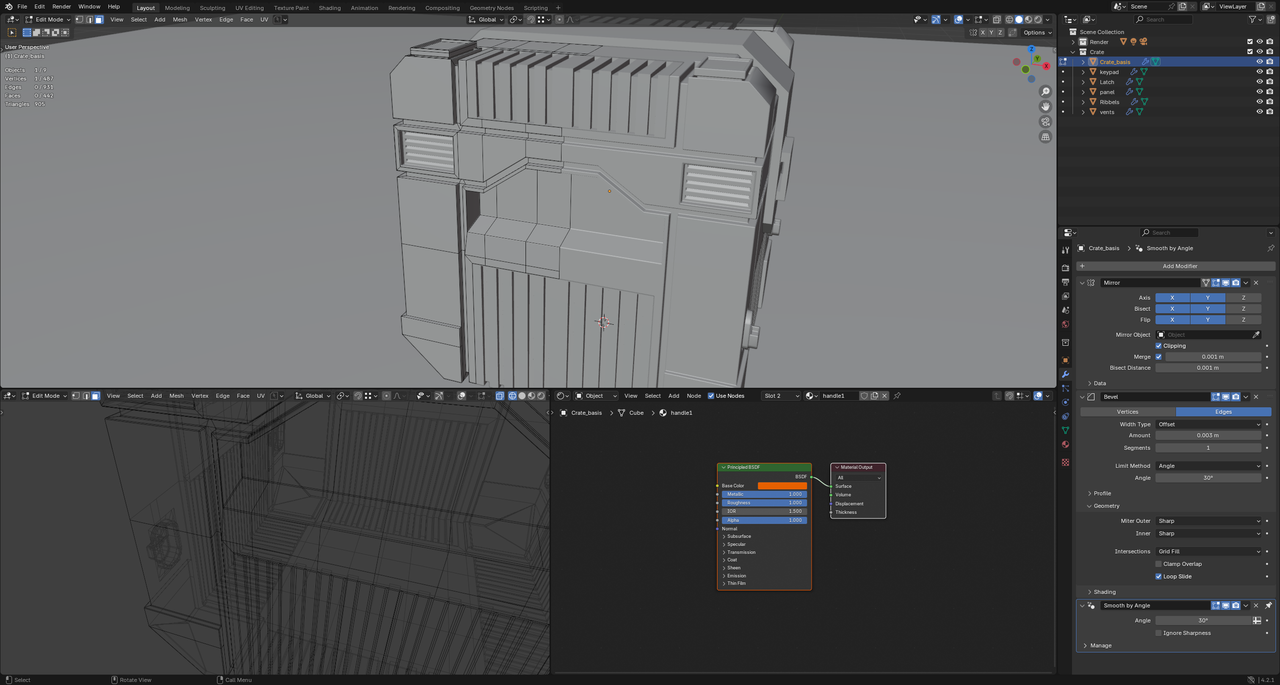Click the pan hand icon in the viewport
The width and height of the screenshot is (1280, 685).
(x=1045, y=106)
